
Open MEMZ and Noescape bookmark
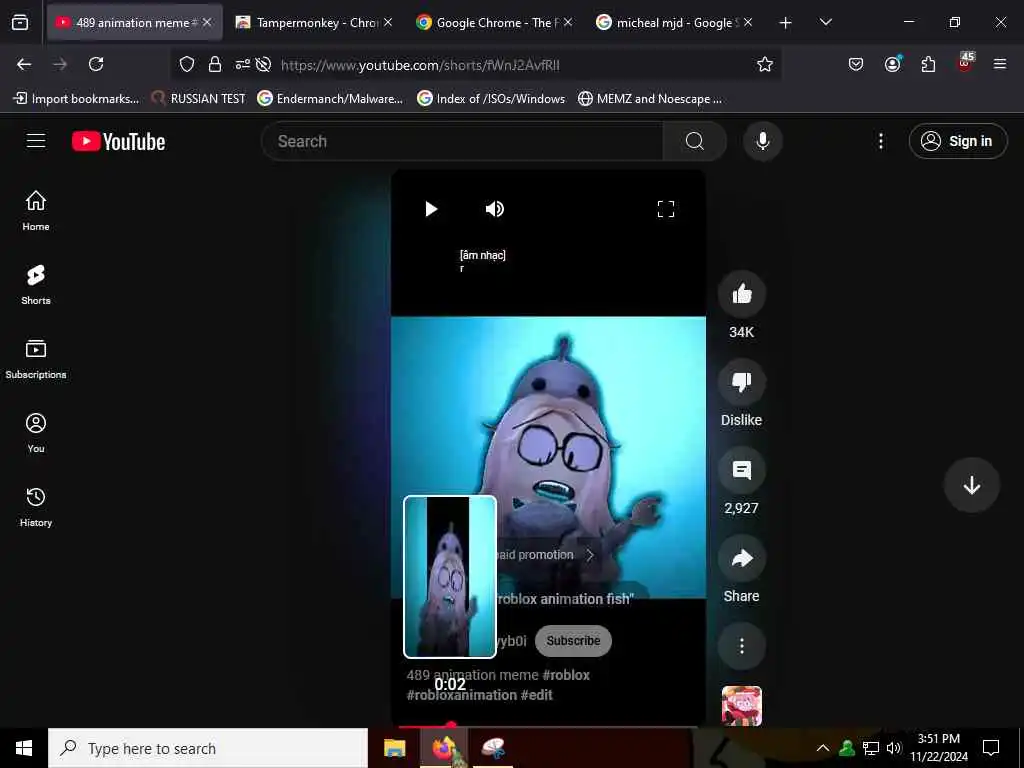[x=650, y=99]
